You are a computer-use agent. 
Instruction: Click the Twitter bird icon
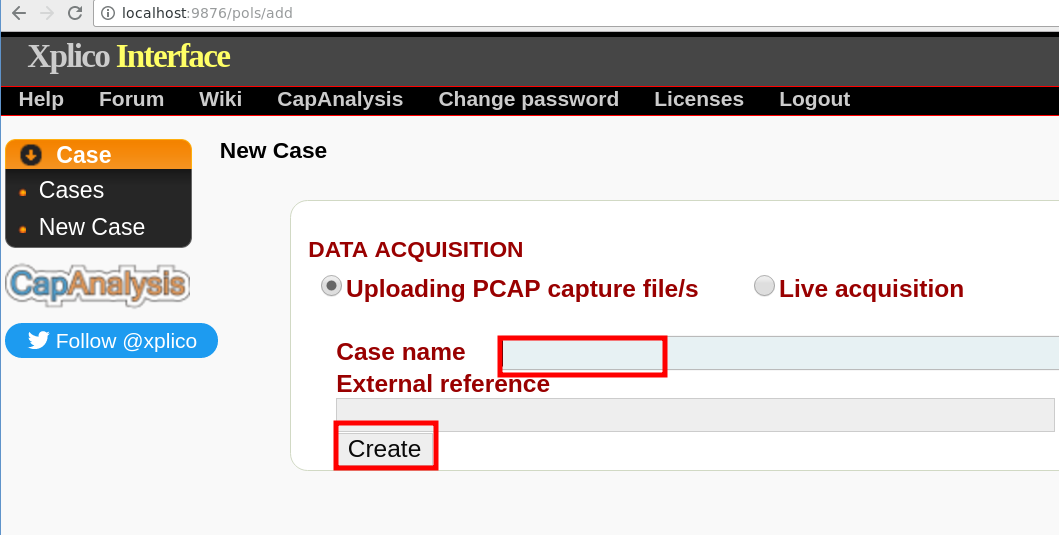38,340
